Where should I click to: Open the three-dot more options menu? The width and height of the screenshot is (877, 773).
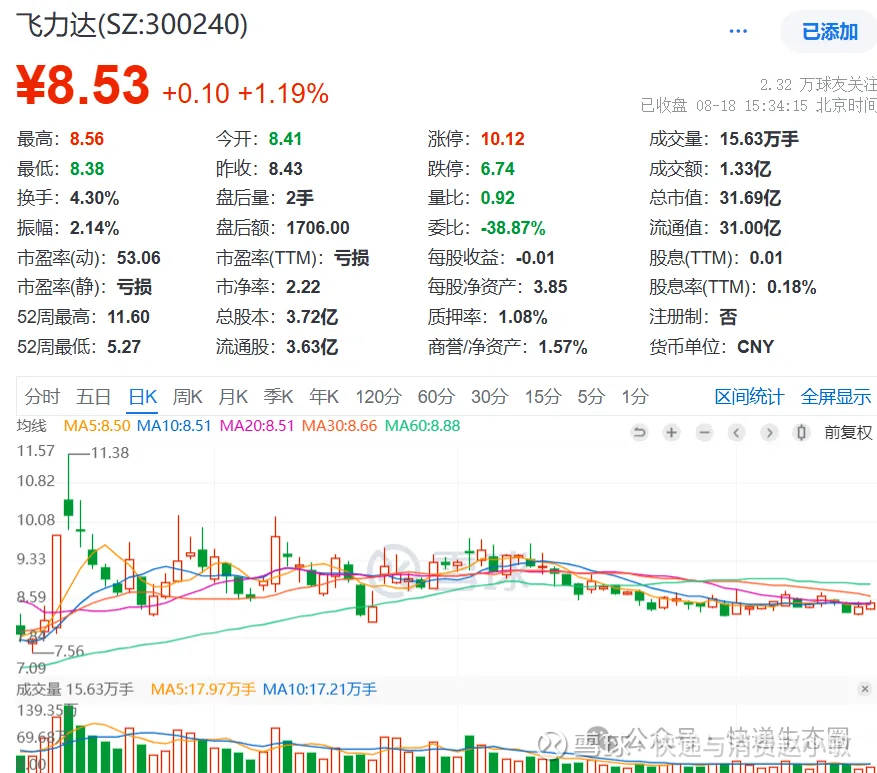[x=738, y=31]
